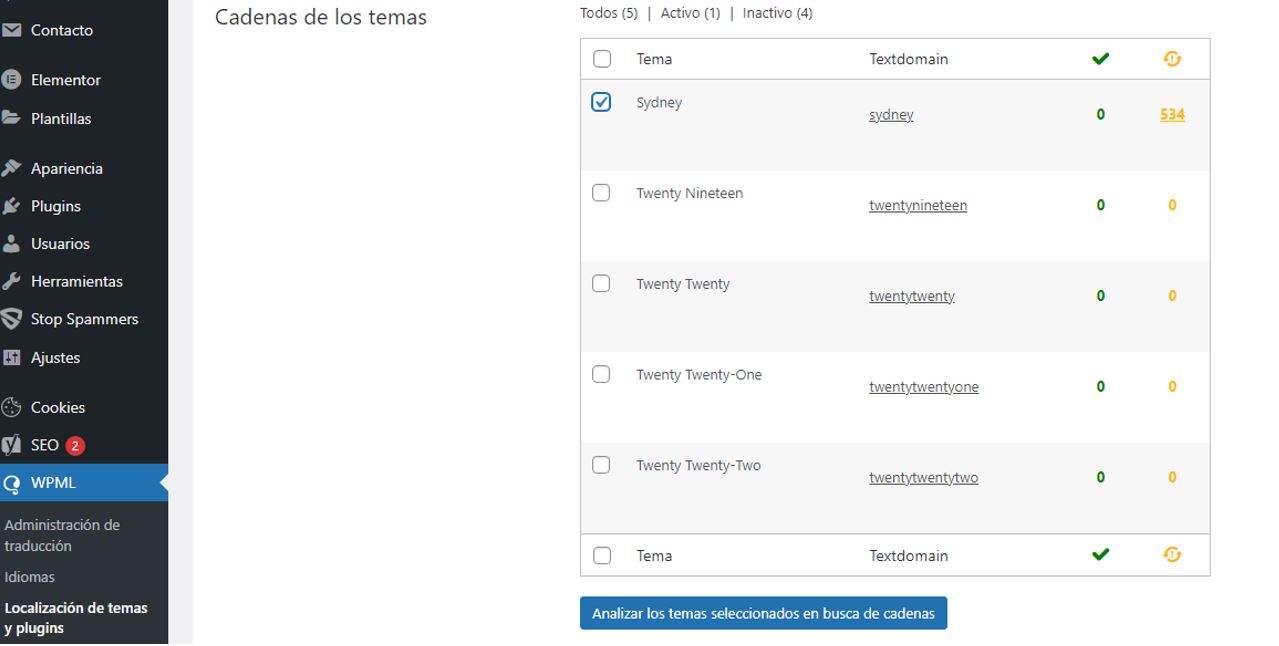Filter themes by Activo (1)
The width and height of the screenshot is (1279, 646).
(690, 13)
